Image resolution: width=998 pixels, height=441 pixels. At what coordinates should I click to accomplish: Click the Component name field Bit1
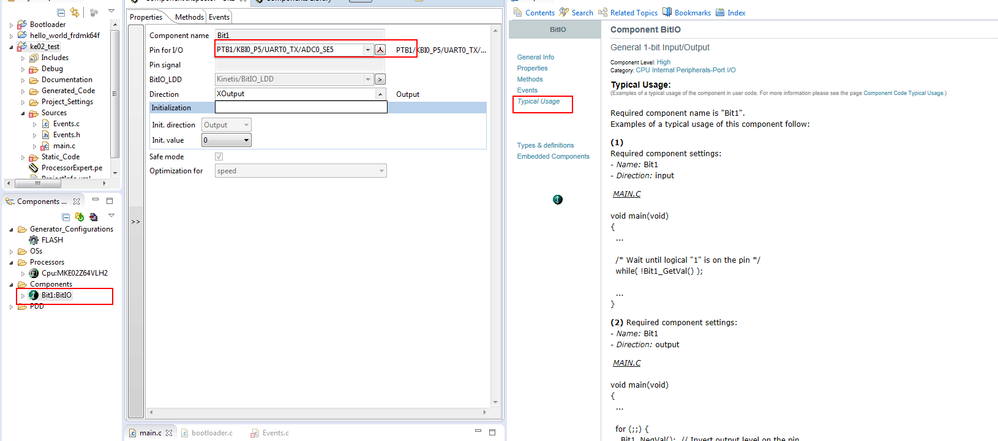pos(300,36)
